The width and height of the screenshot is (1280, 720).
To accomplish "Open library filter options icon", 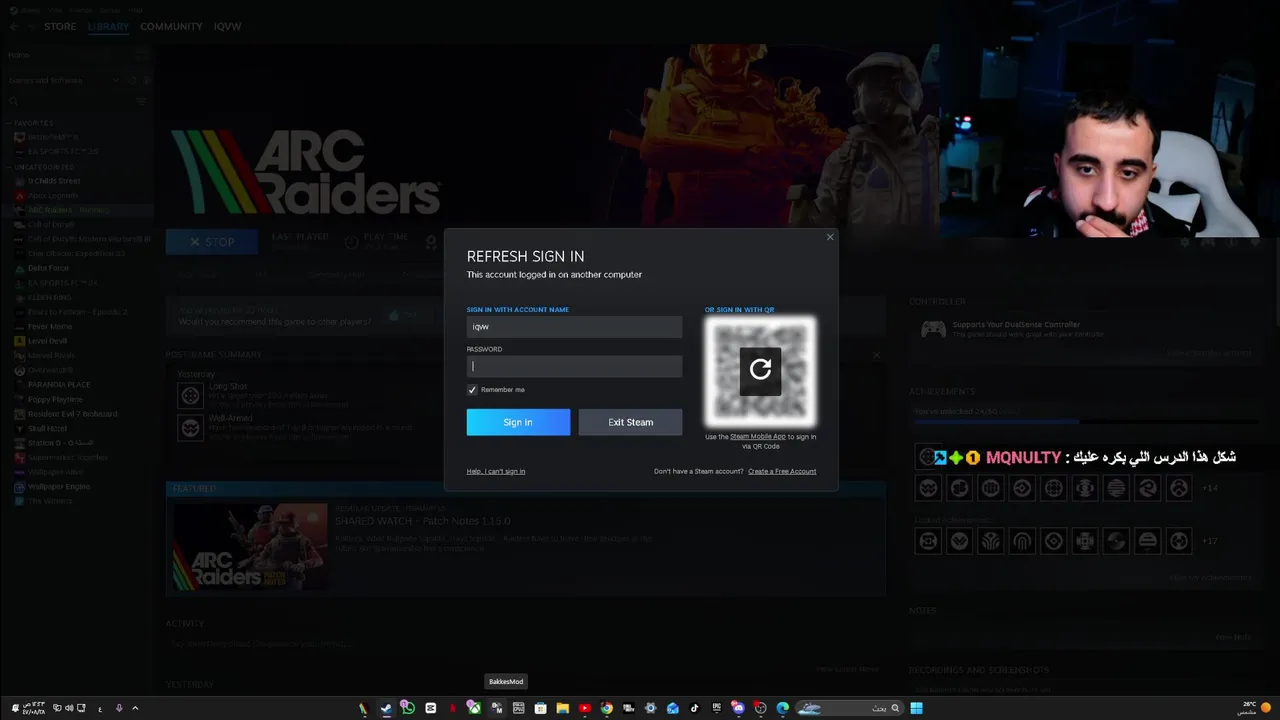I will [x=141, y=102].
